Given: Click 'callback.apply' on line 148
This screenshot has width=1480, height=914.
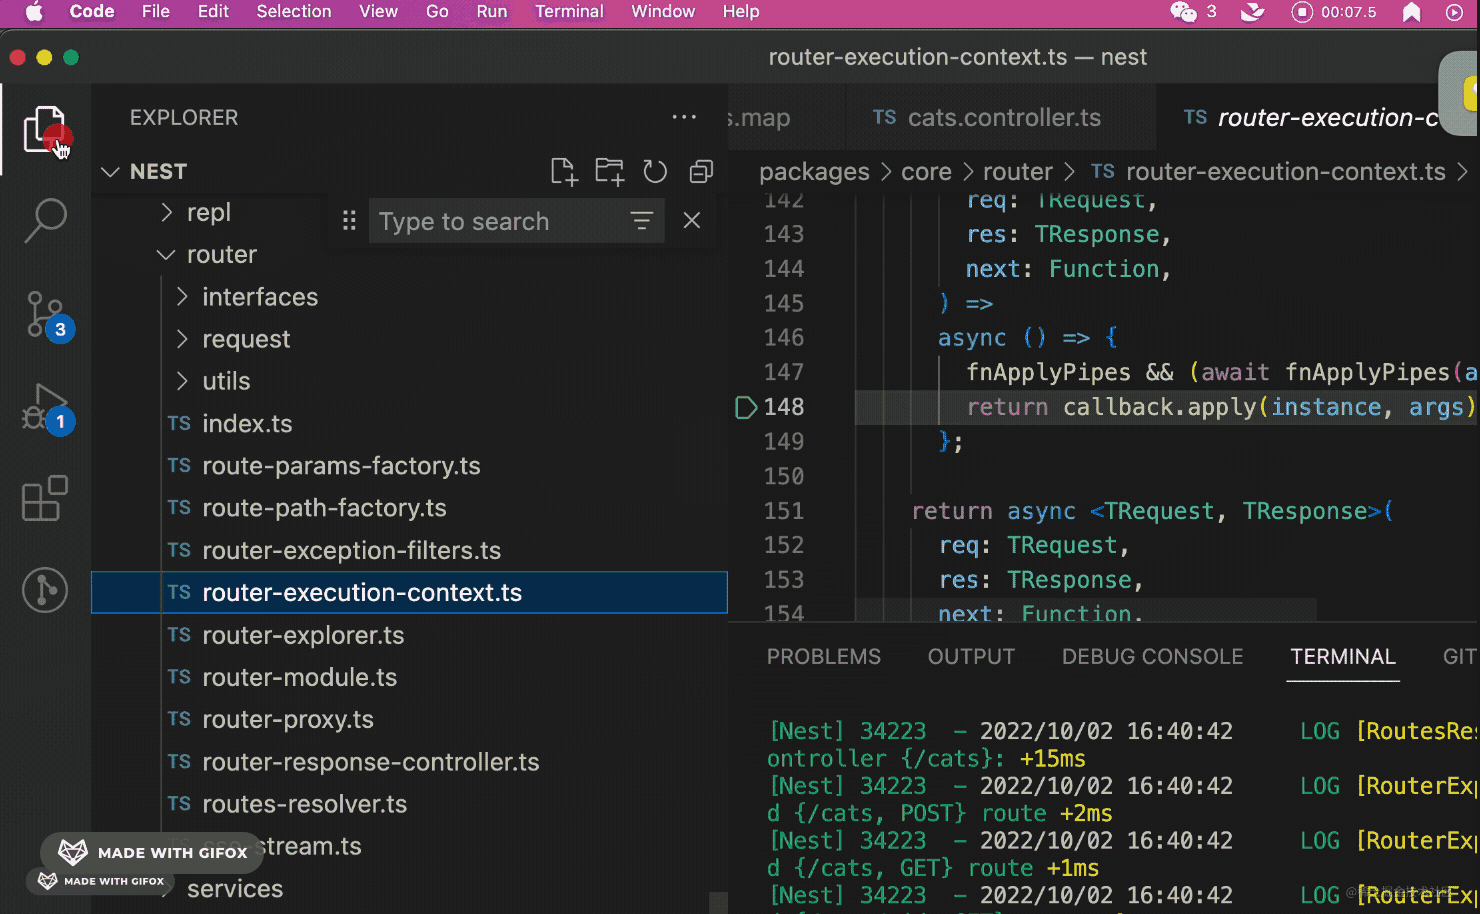Looking at the screenshot, I should (1159, 407).
